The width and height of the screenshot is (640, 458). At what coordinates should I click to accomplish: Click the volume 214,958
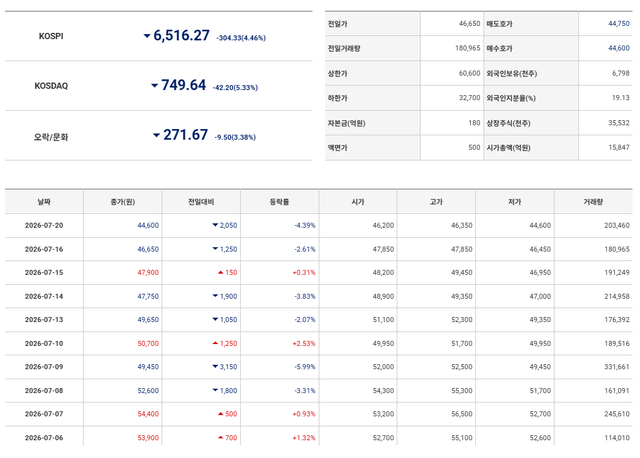point(617,296)
